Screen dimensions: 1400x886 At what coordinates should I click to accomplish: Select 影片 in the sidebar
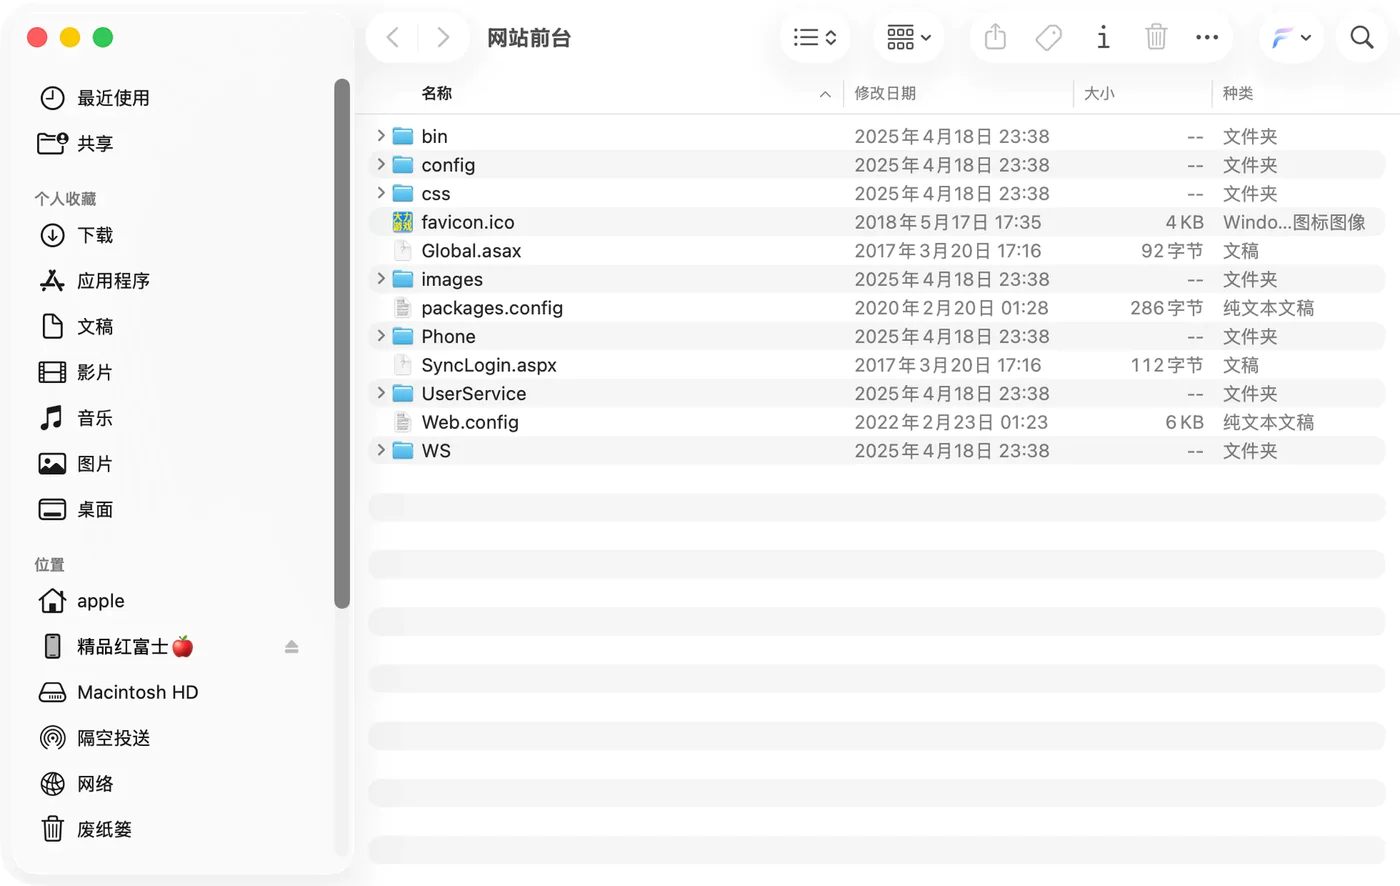[76, 372]
